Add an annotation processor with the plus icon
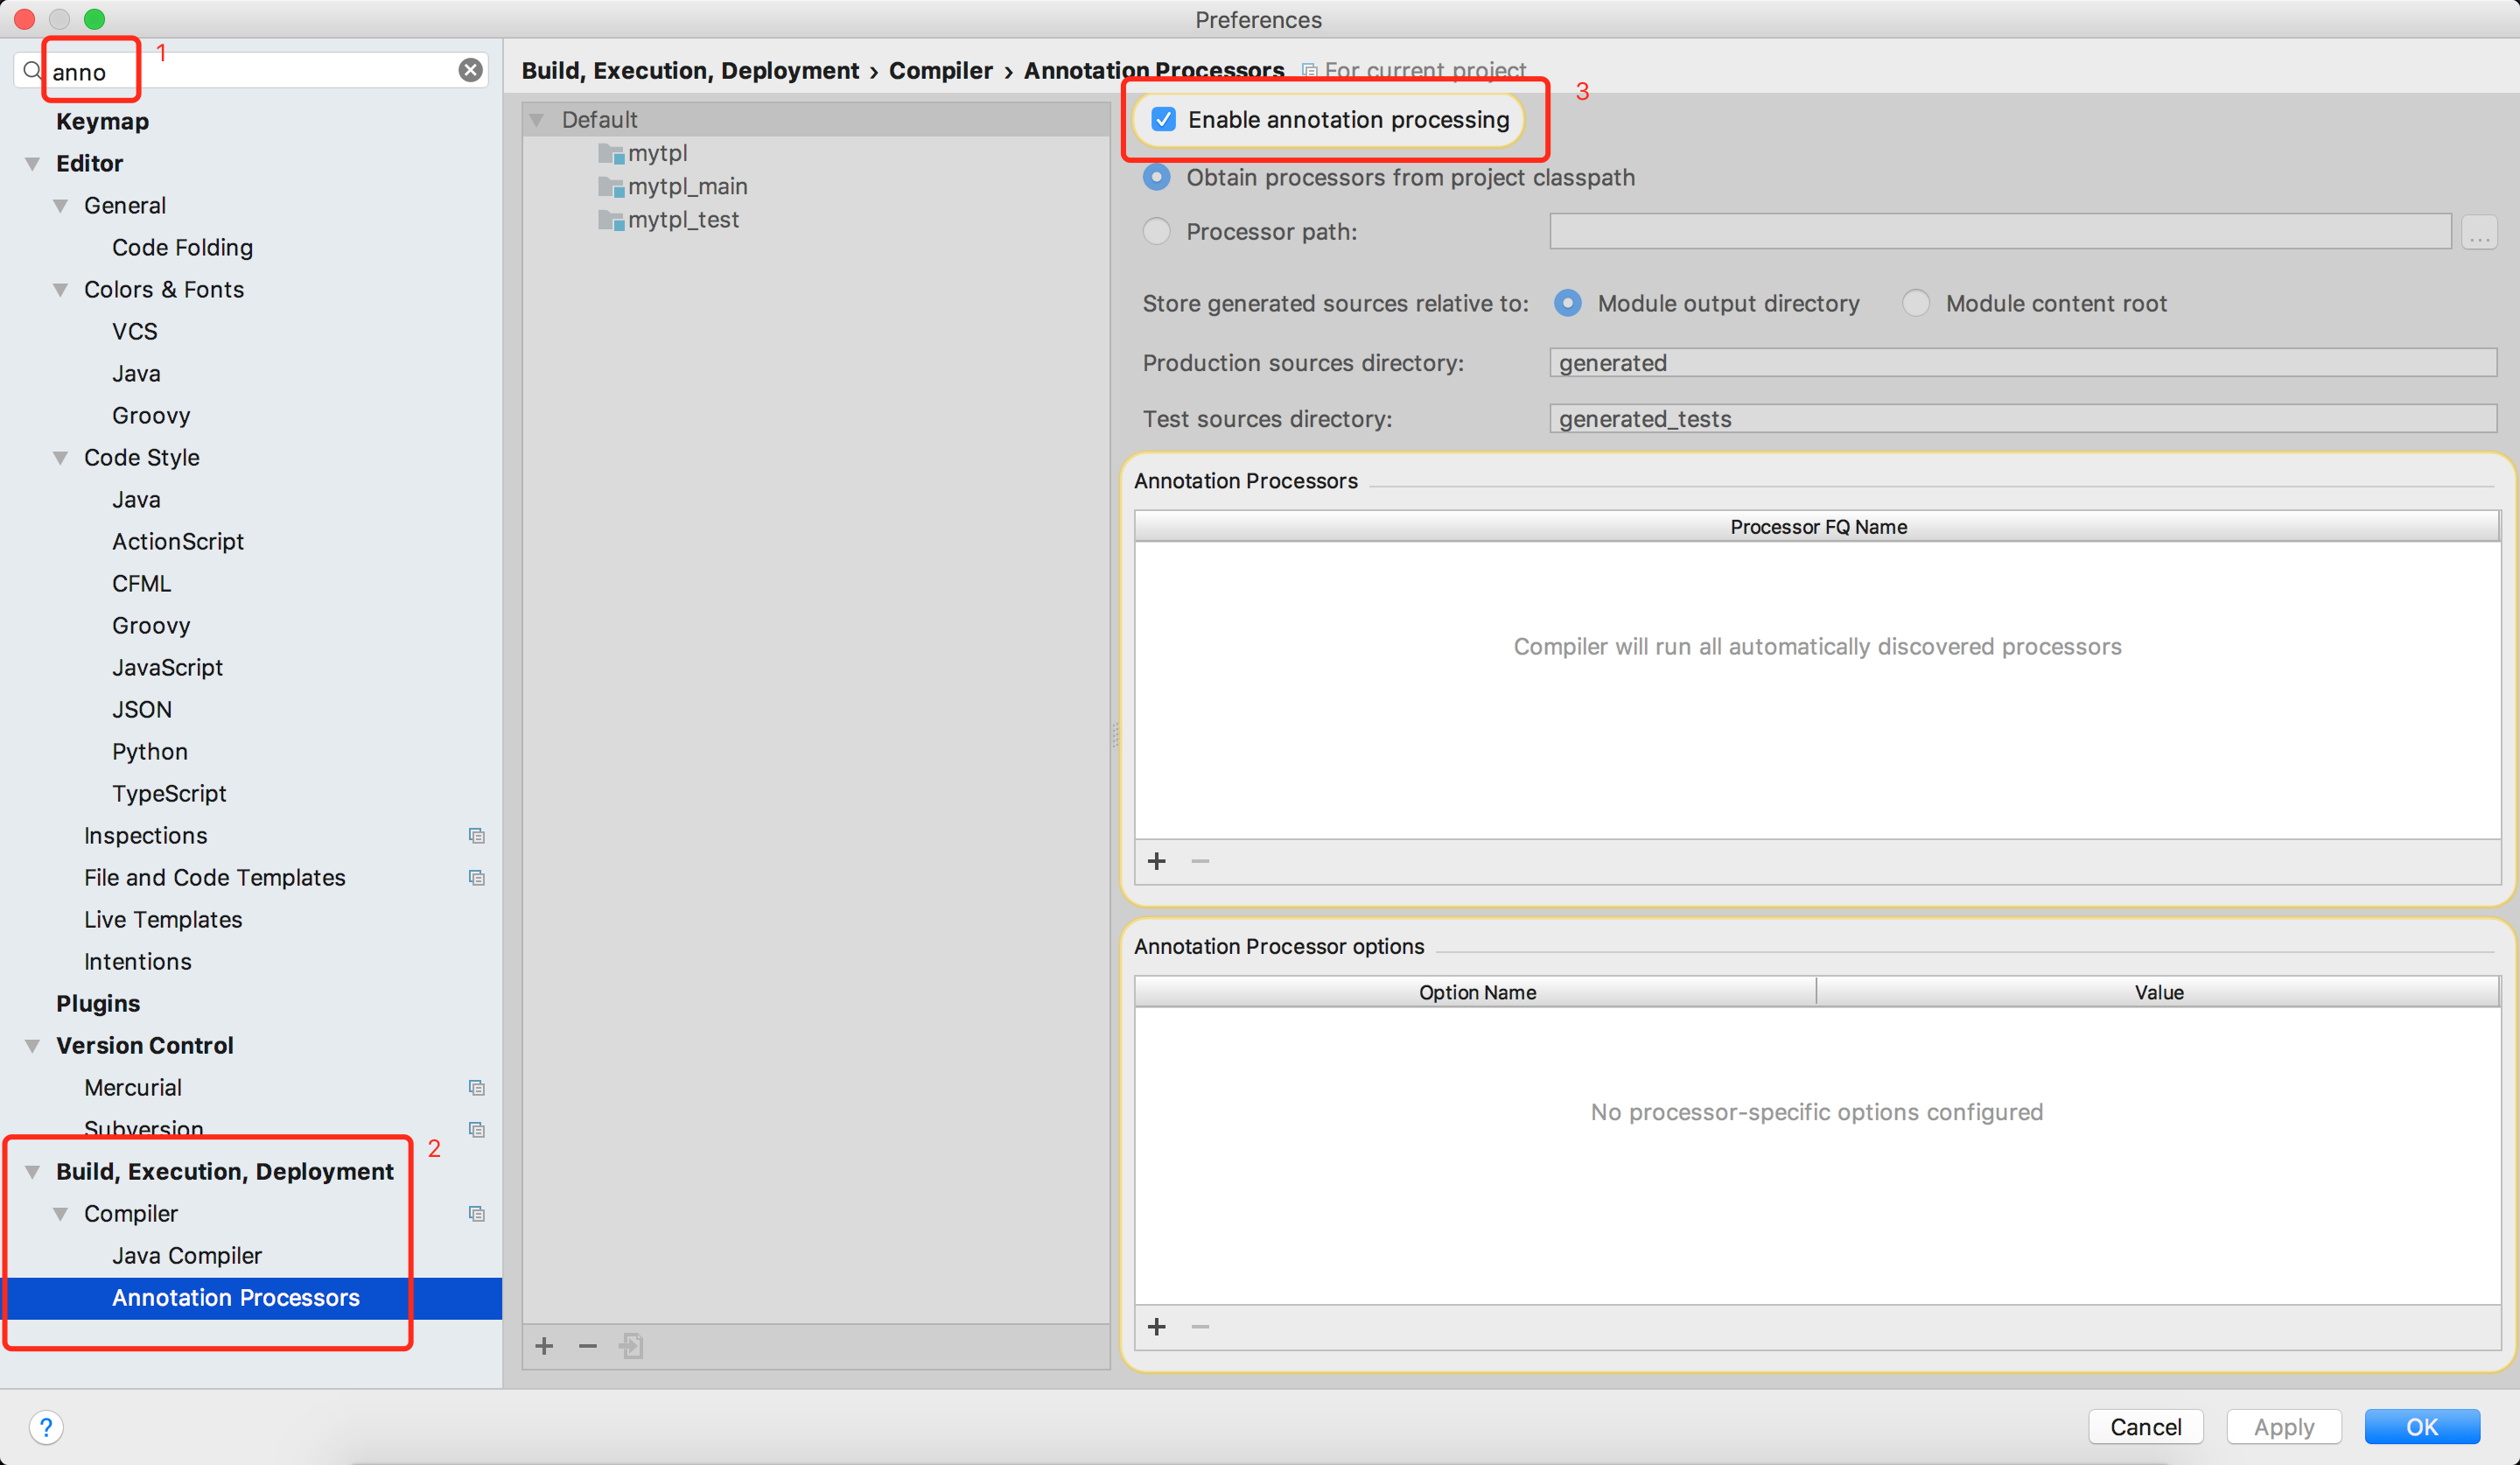Screen dimensions: 2520x1465 (1157, 861)
